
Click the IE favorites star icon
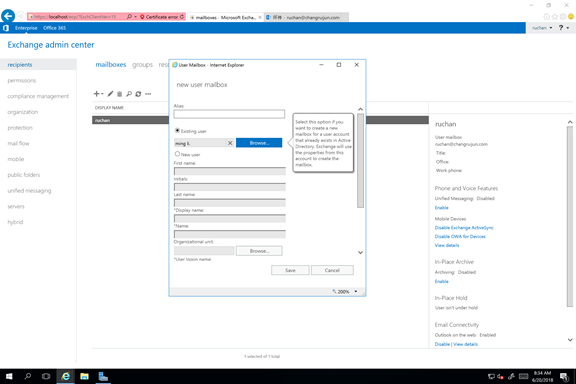[555, 17]
